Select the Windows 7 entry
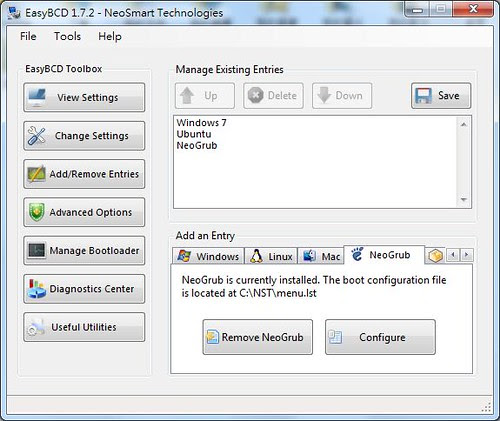This screenshot has height=421, width=500. tap(201, 122)
